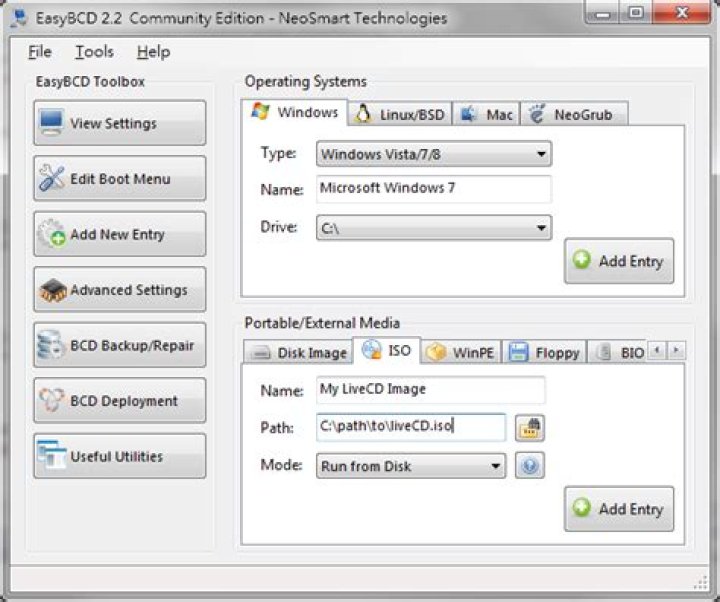Click the green plus on bottom Add Entry
The image size is (720, 602).
click(x=581, y=507)
